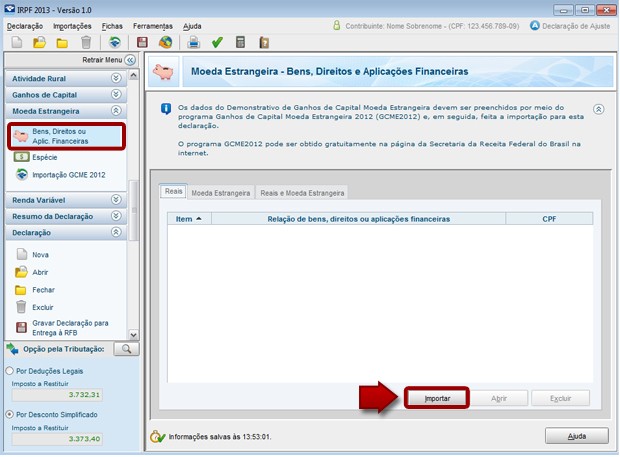The image size is (620, 457).
Task: Click the trash can icon in toolbar
Action: tap(86, 42)
